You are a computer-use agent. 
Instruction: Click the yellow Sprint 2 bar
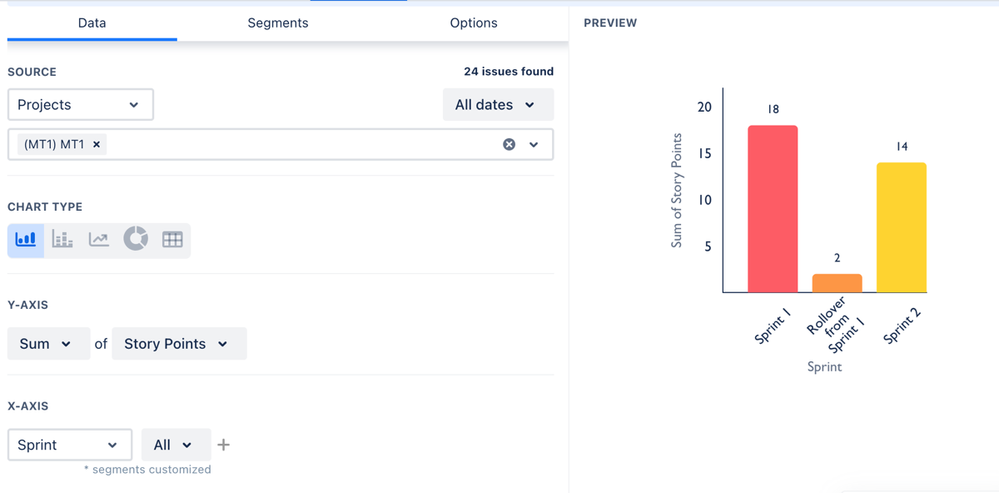[902, 227]
